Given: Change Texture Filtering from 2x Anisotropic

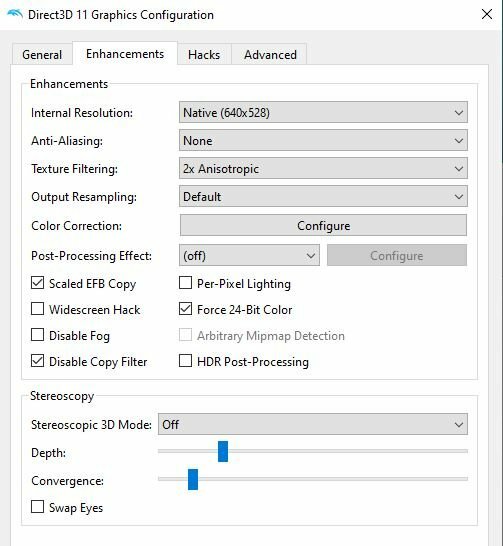Looking at the screenshot, I should tap(323, 169).
